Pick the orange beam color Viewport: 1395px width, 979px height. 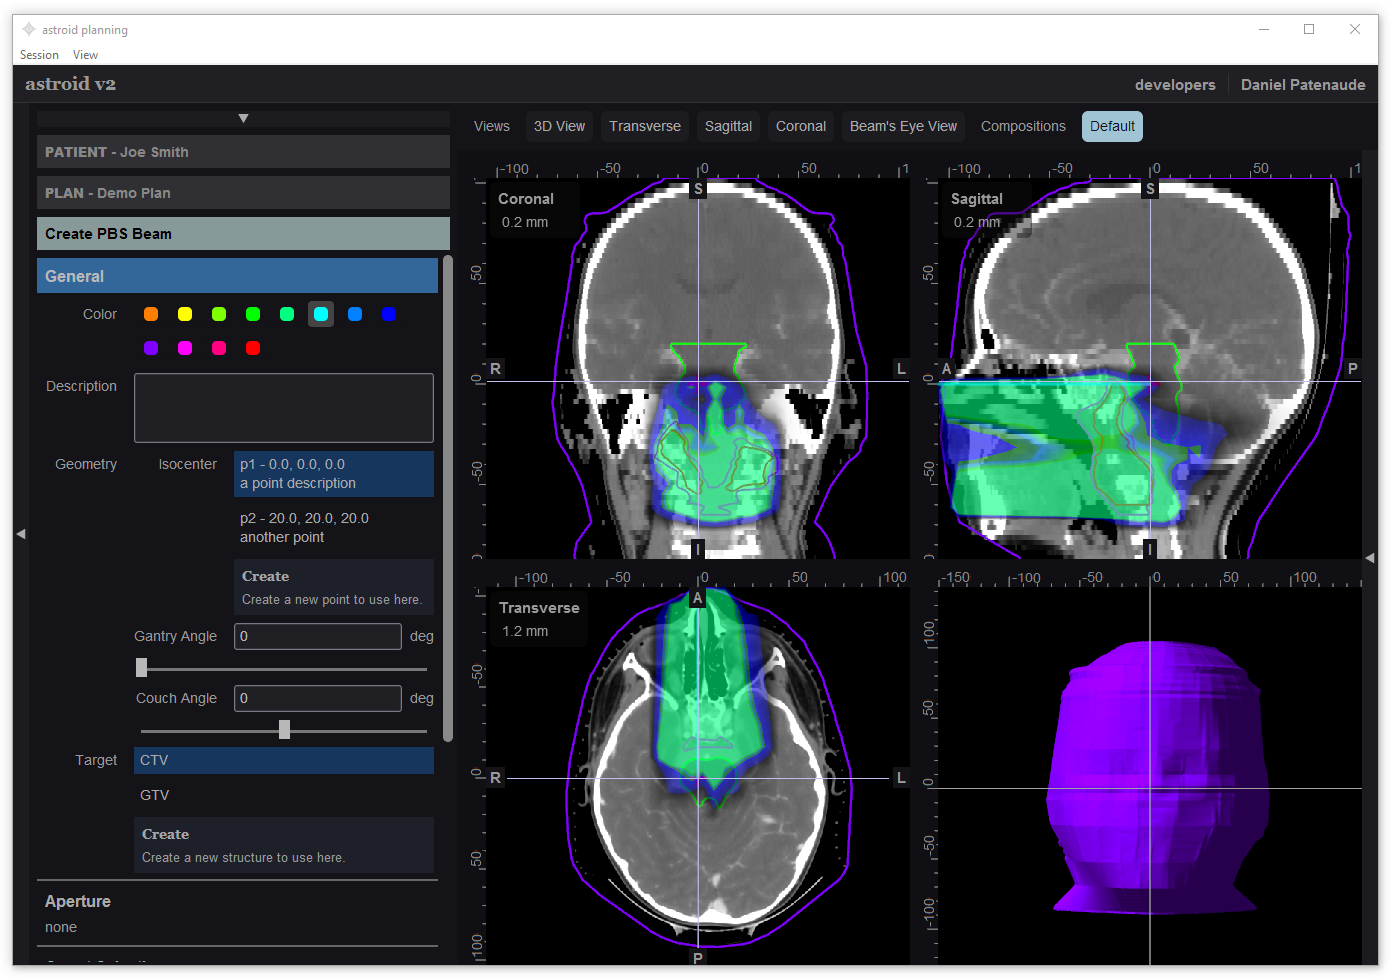coord(151,314)
